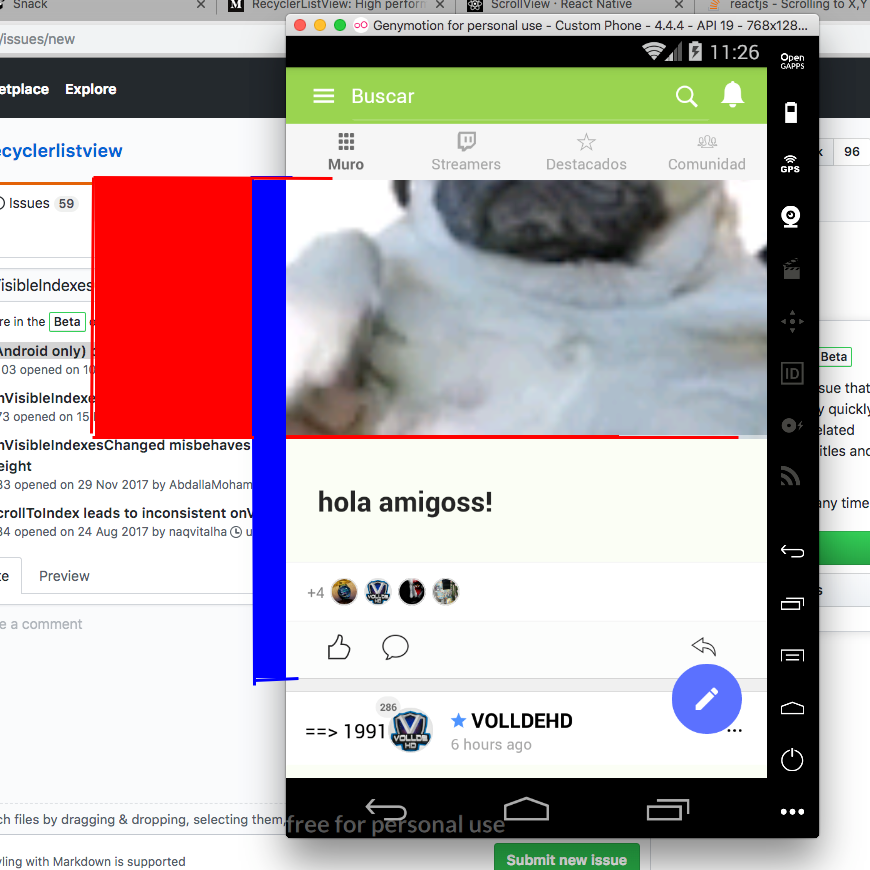The height and width of the screenshot is (870, 870).
Task: Open the dog post image
Action: [x=526, y=308]
